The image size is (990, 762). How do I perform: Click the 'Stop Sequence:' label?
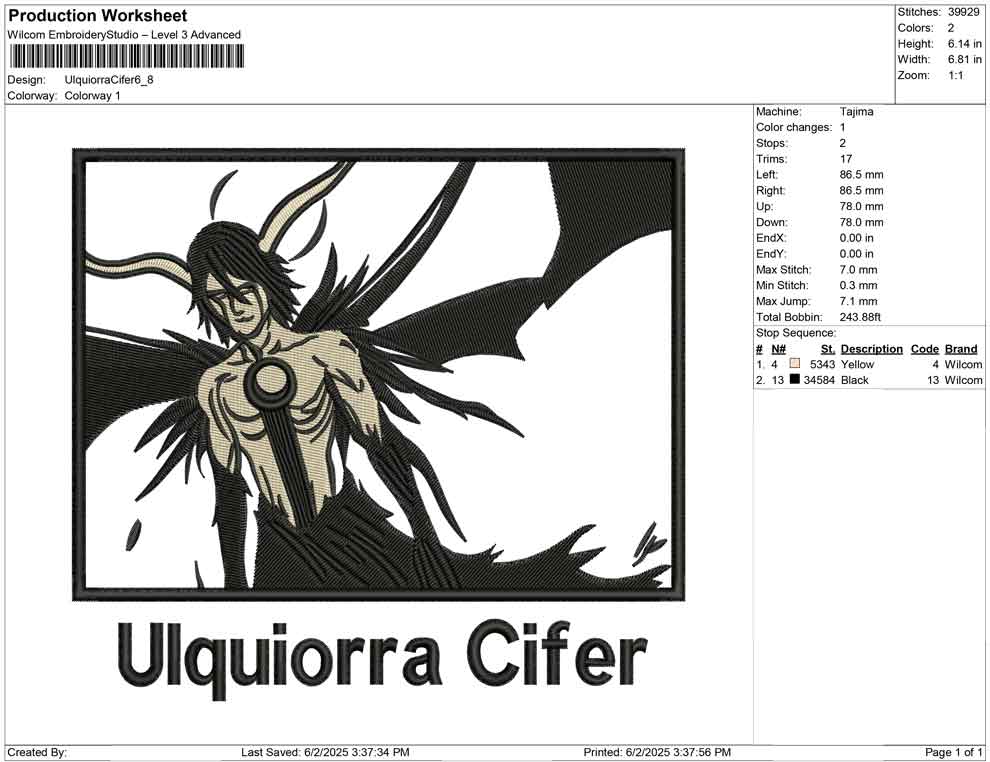point(796,333)
